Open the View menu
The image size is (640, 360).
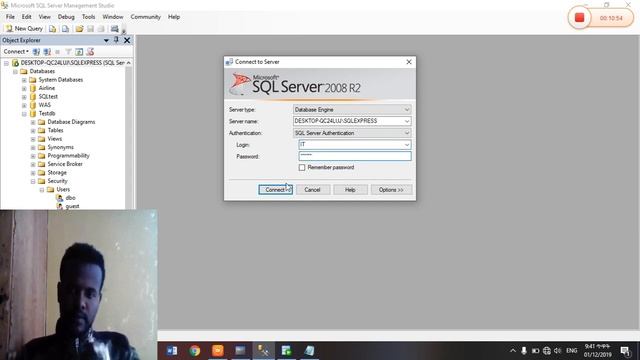(44, 17)
